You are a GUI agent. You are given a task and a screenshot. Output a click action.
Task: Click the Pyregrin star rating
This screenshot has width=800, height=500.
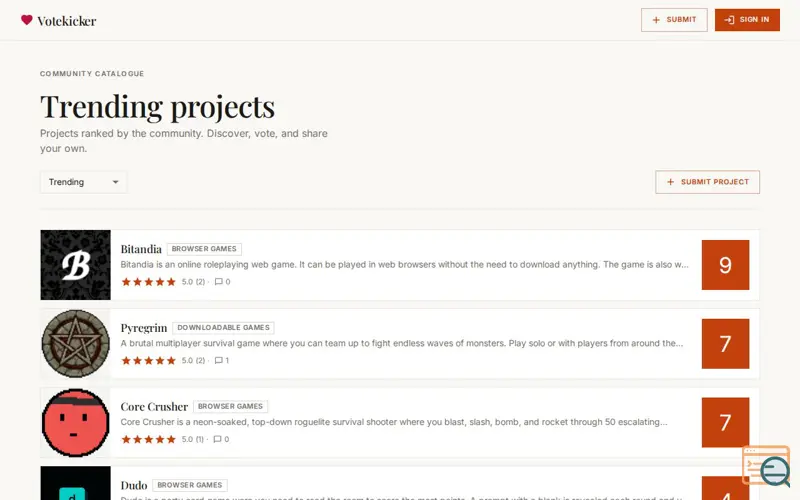(148, 361)
